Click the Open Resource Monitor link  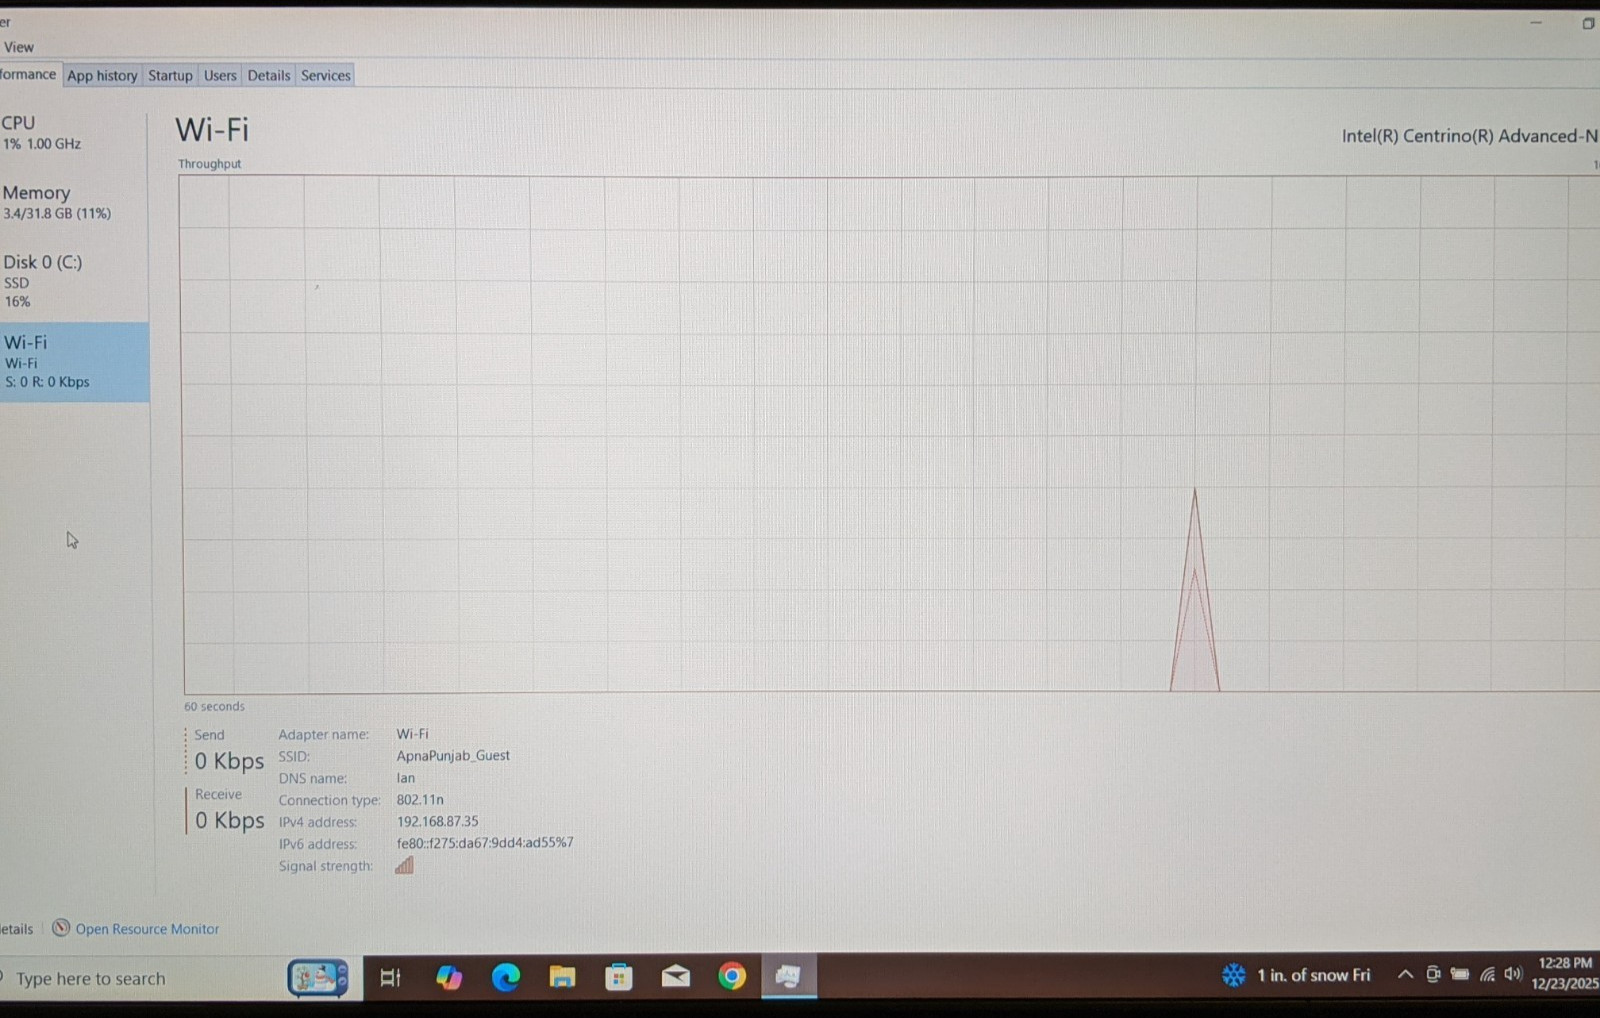pyautogui.click(x=147, y=929)
